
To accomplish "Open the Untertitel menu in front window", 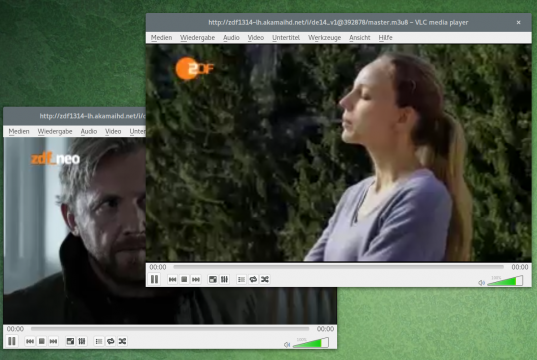I will pyautogui.click(x=286, y=38).
